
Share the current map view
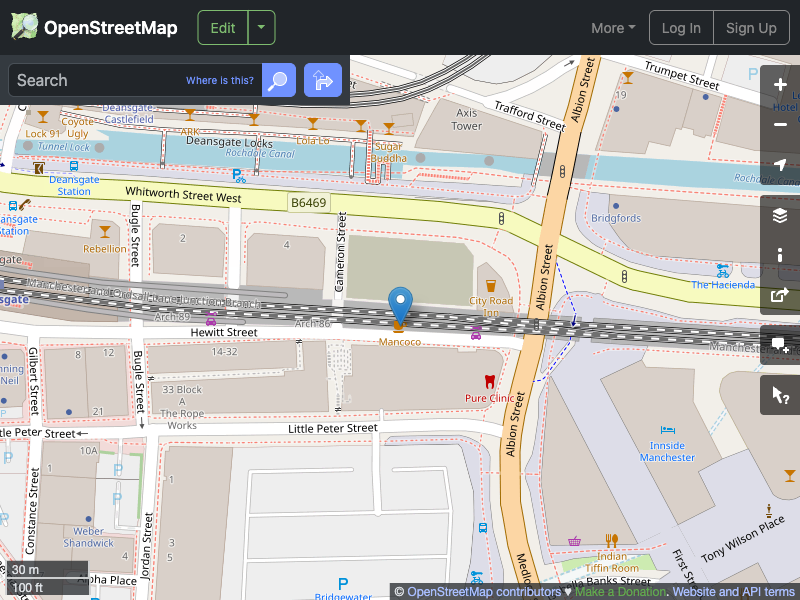780,295
